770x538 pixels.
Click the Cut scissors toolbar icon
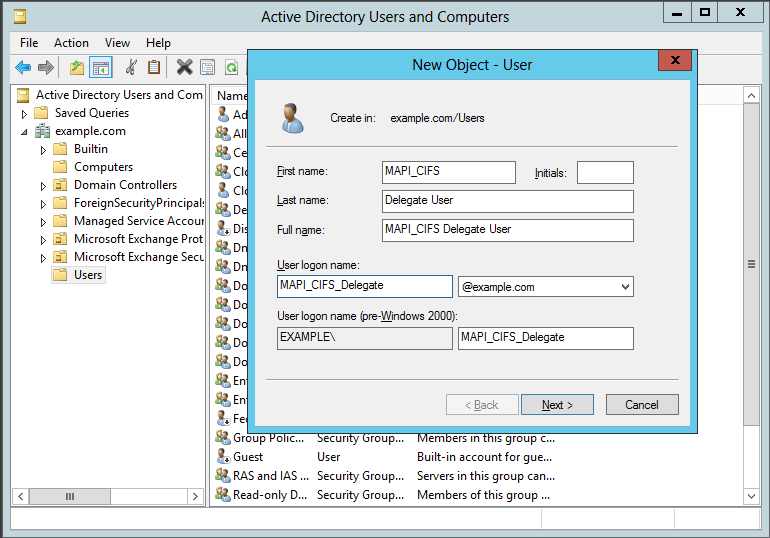click(x=131, y=67)
